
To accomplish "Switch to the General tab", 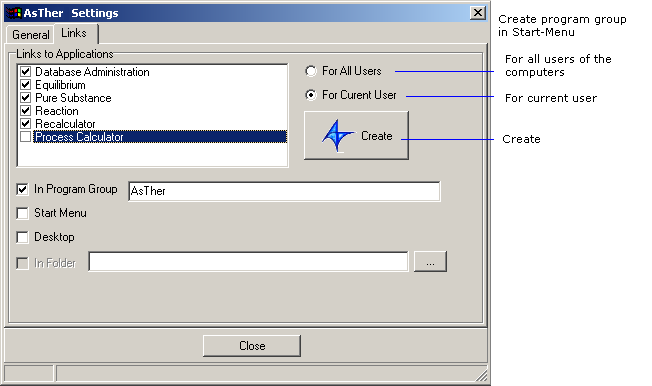I will 30,35.
